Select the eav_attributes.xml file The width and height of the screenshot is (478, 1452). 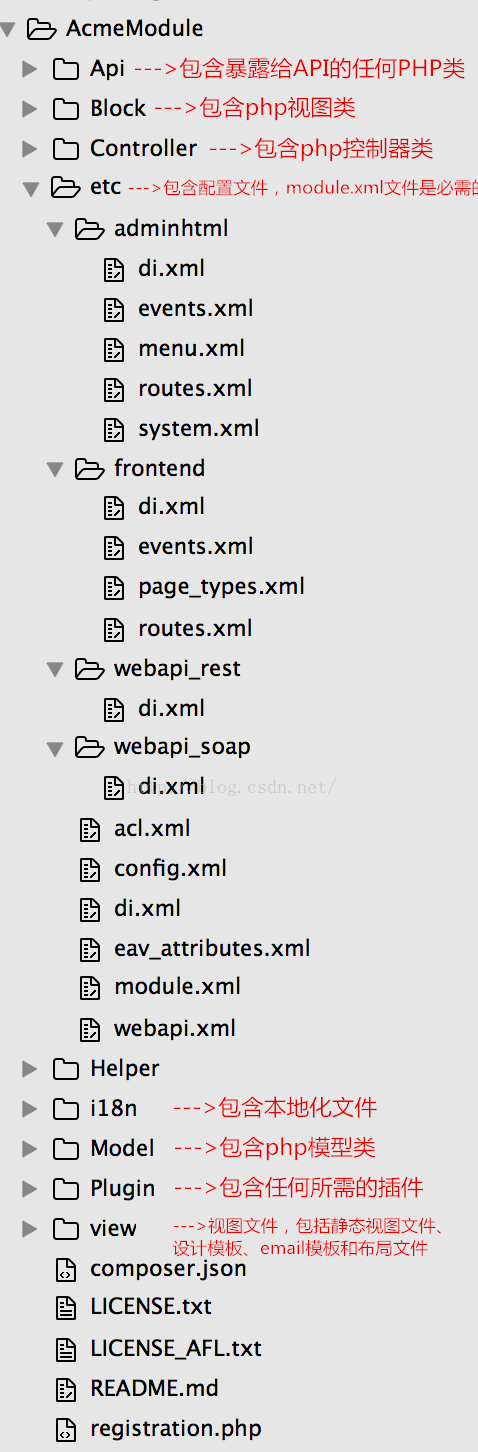click(212, 948)
